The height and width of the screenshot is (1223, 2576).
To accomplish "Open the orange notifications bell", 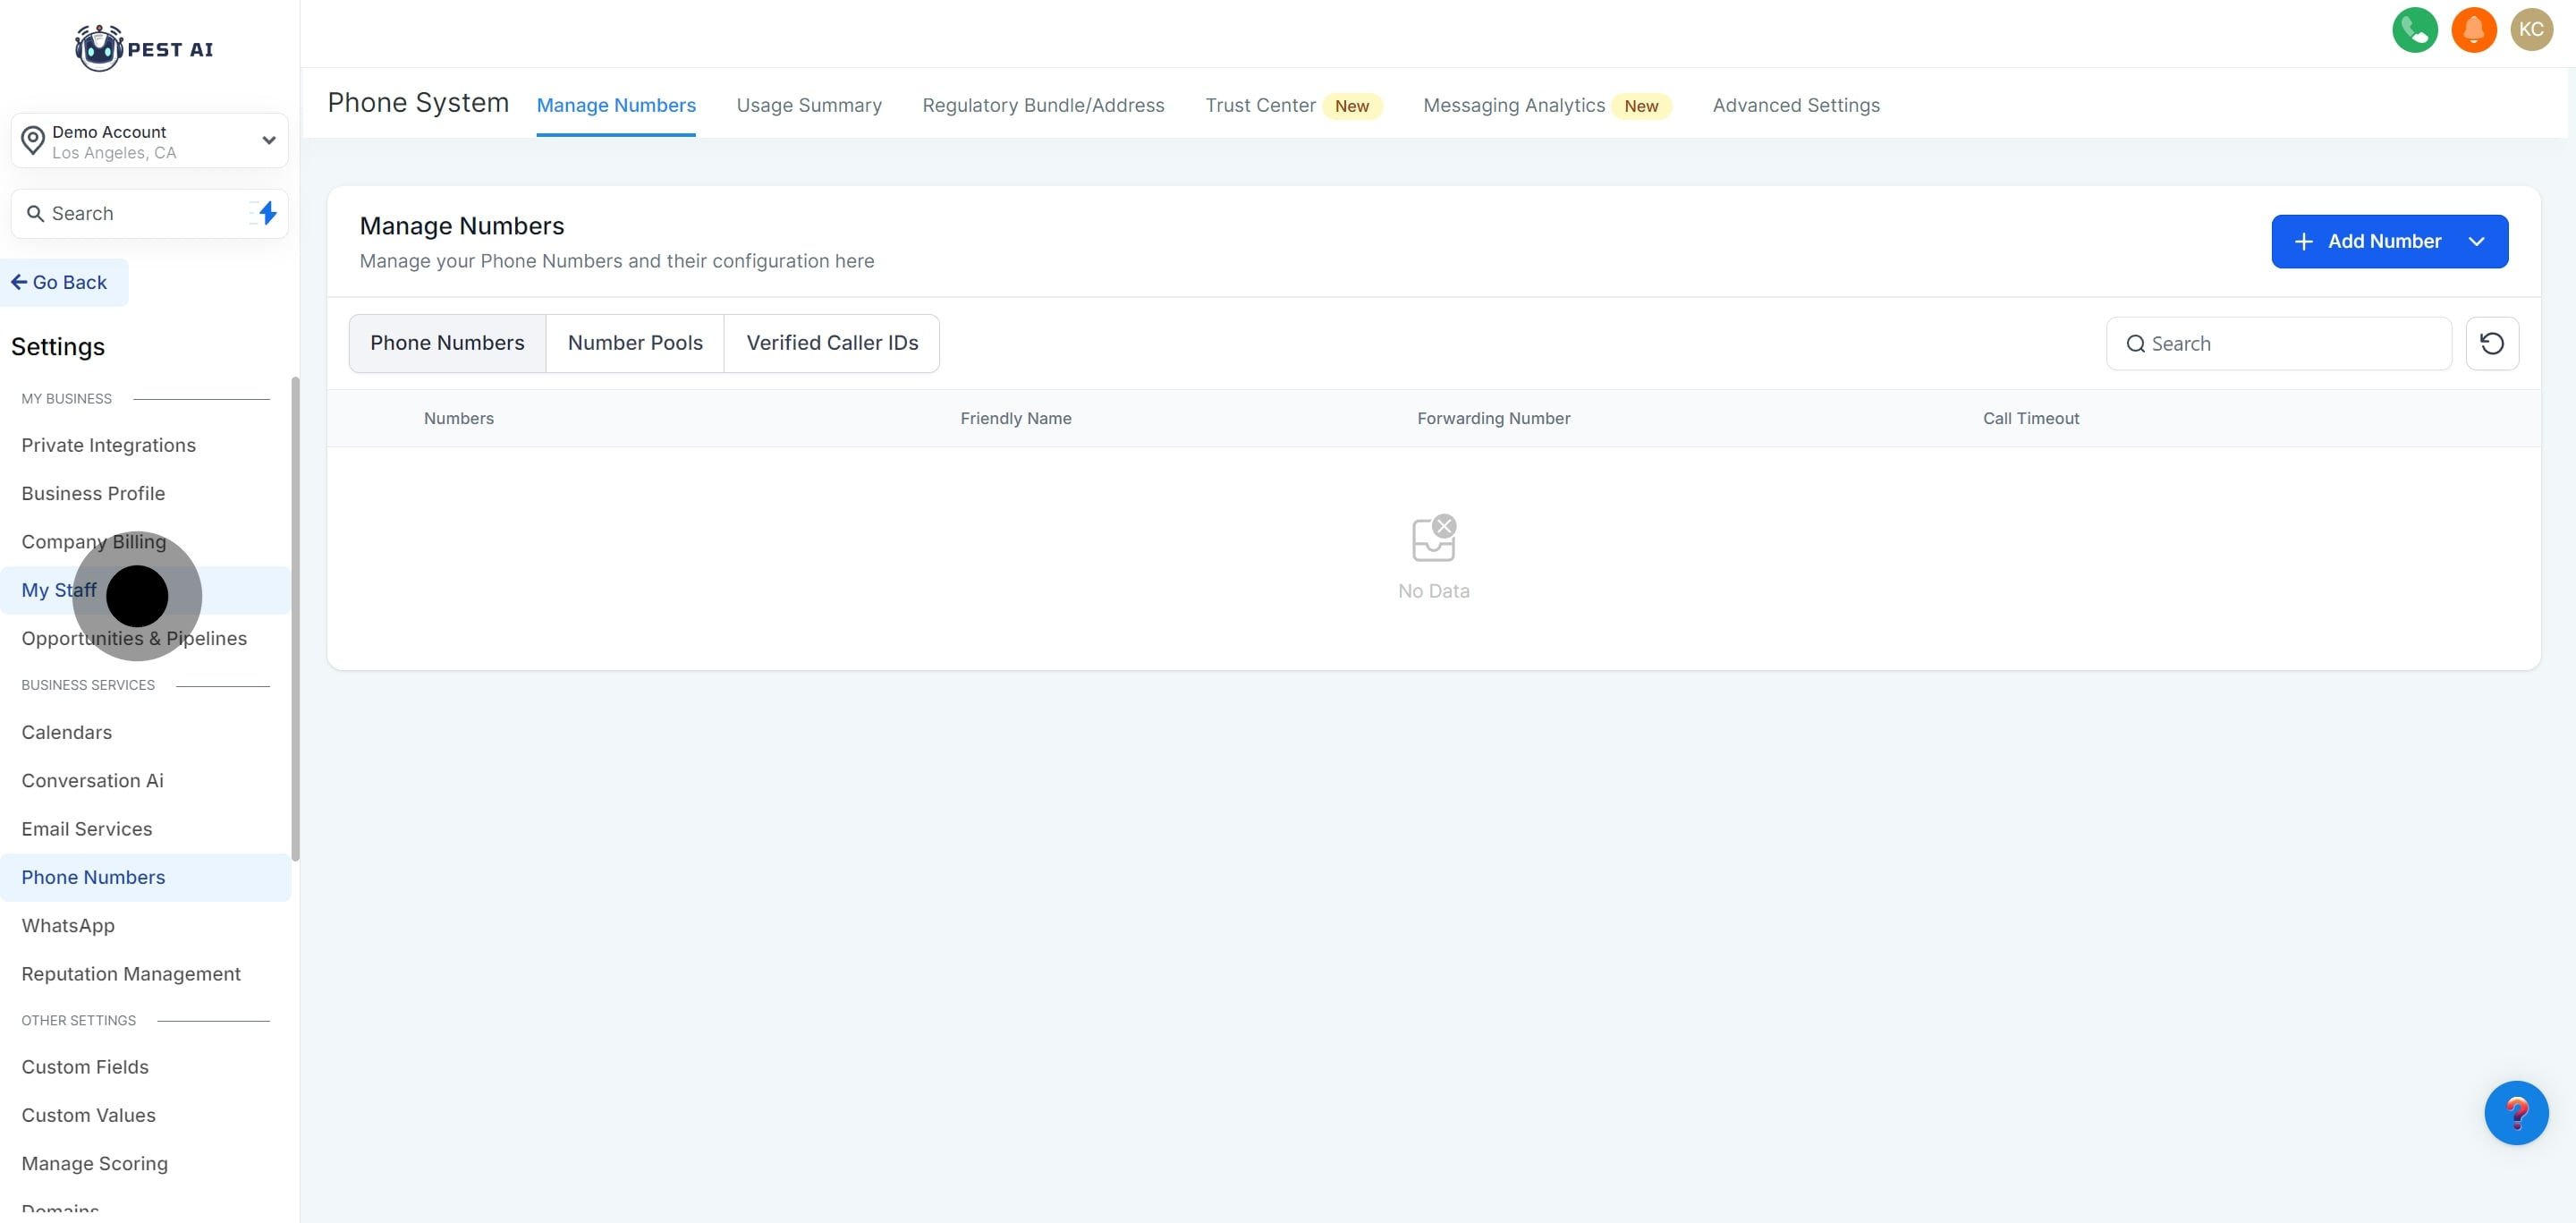I will 2473,29.
